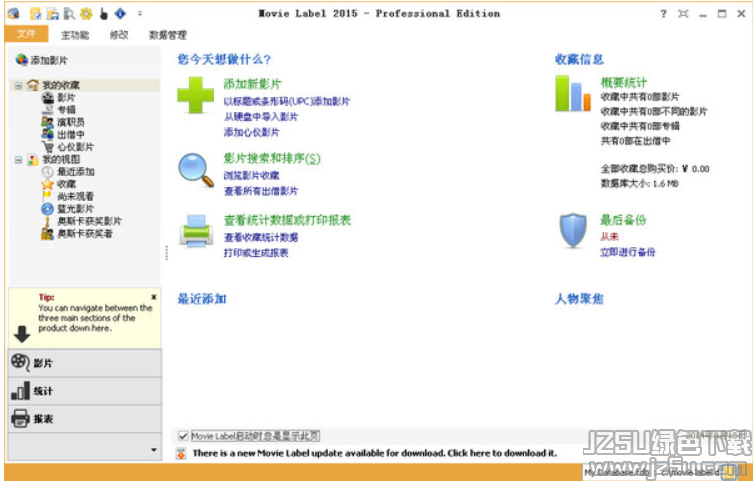Viewport: 753px width, 481px height.
Task: Open 打印或生成报表 link
Action: point(256,253)
